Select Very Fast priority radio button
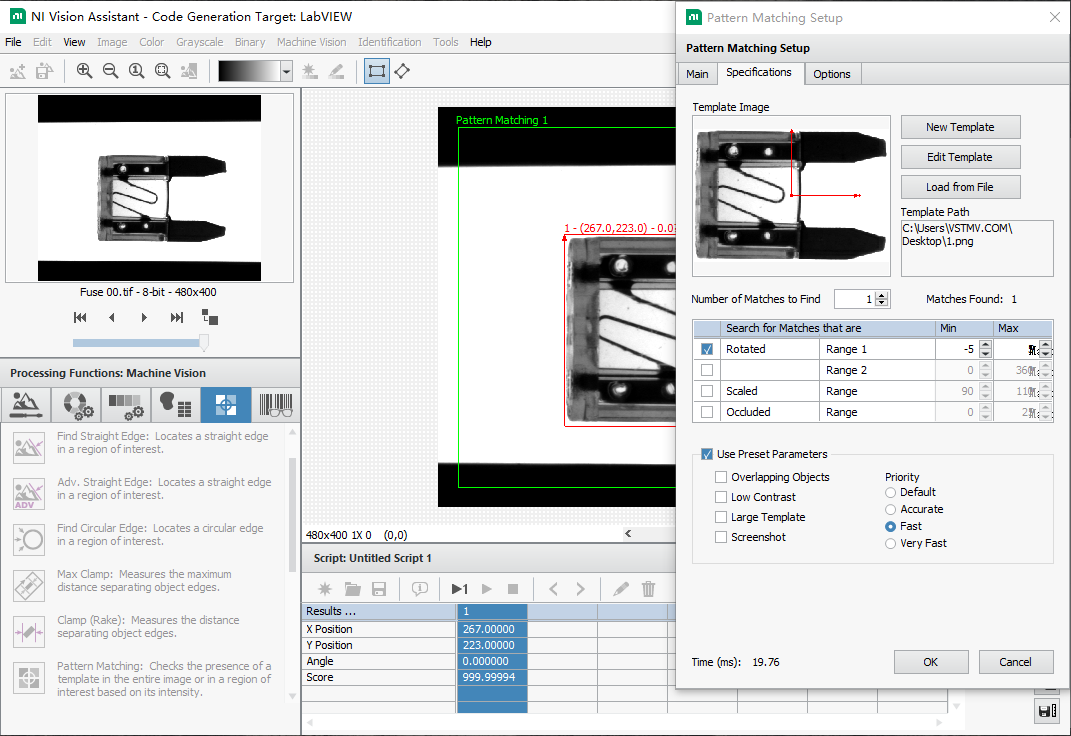Screen dimensions: 1071x736 [890, 543]
